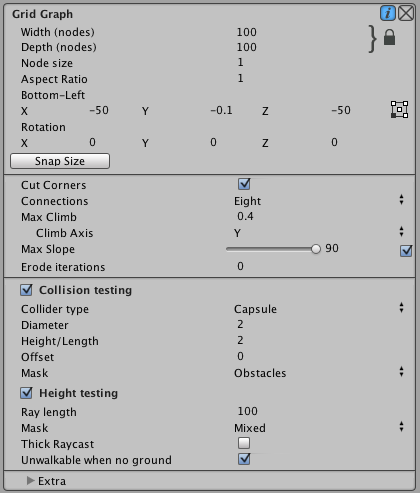Open the Collider type Capsule dropdown
The height and width of the screenshot is (493, 420).
(319, 308)
